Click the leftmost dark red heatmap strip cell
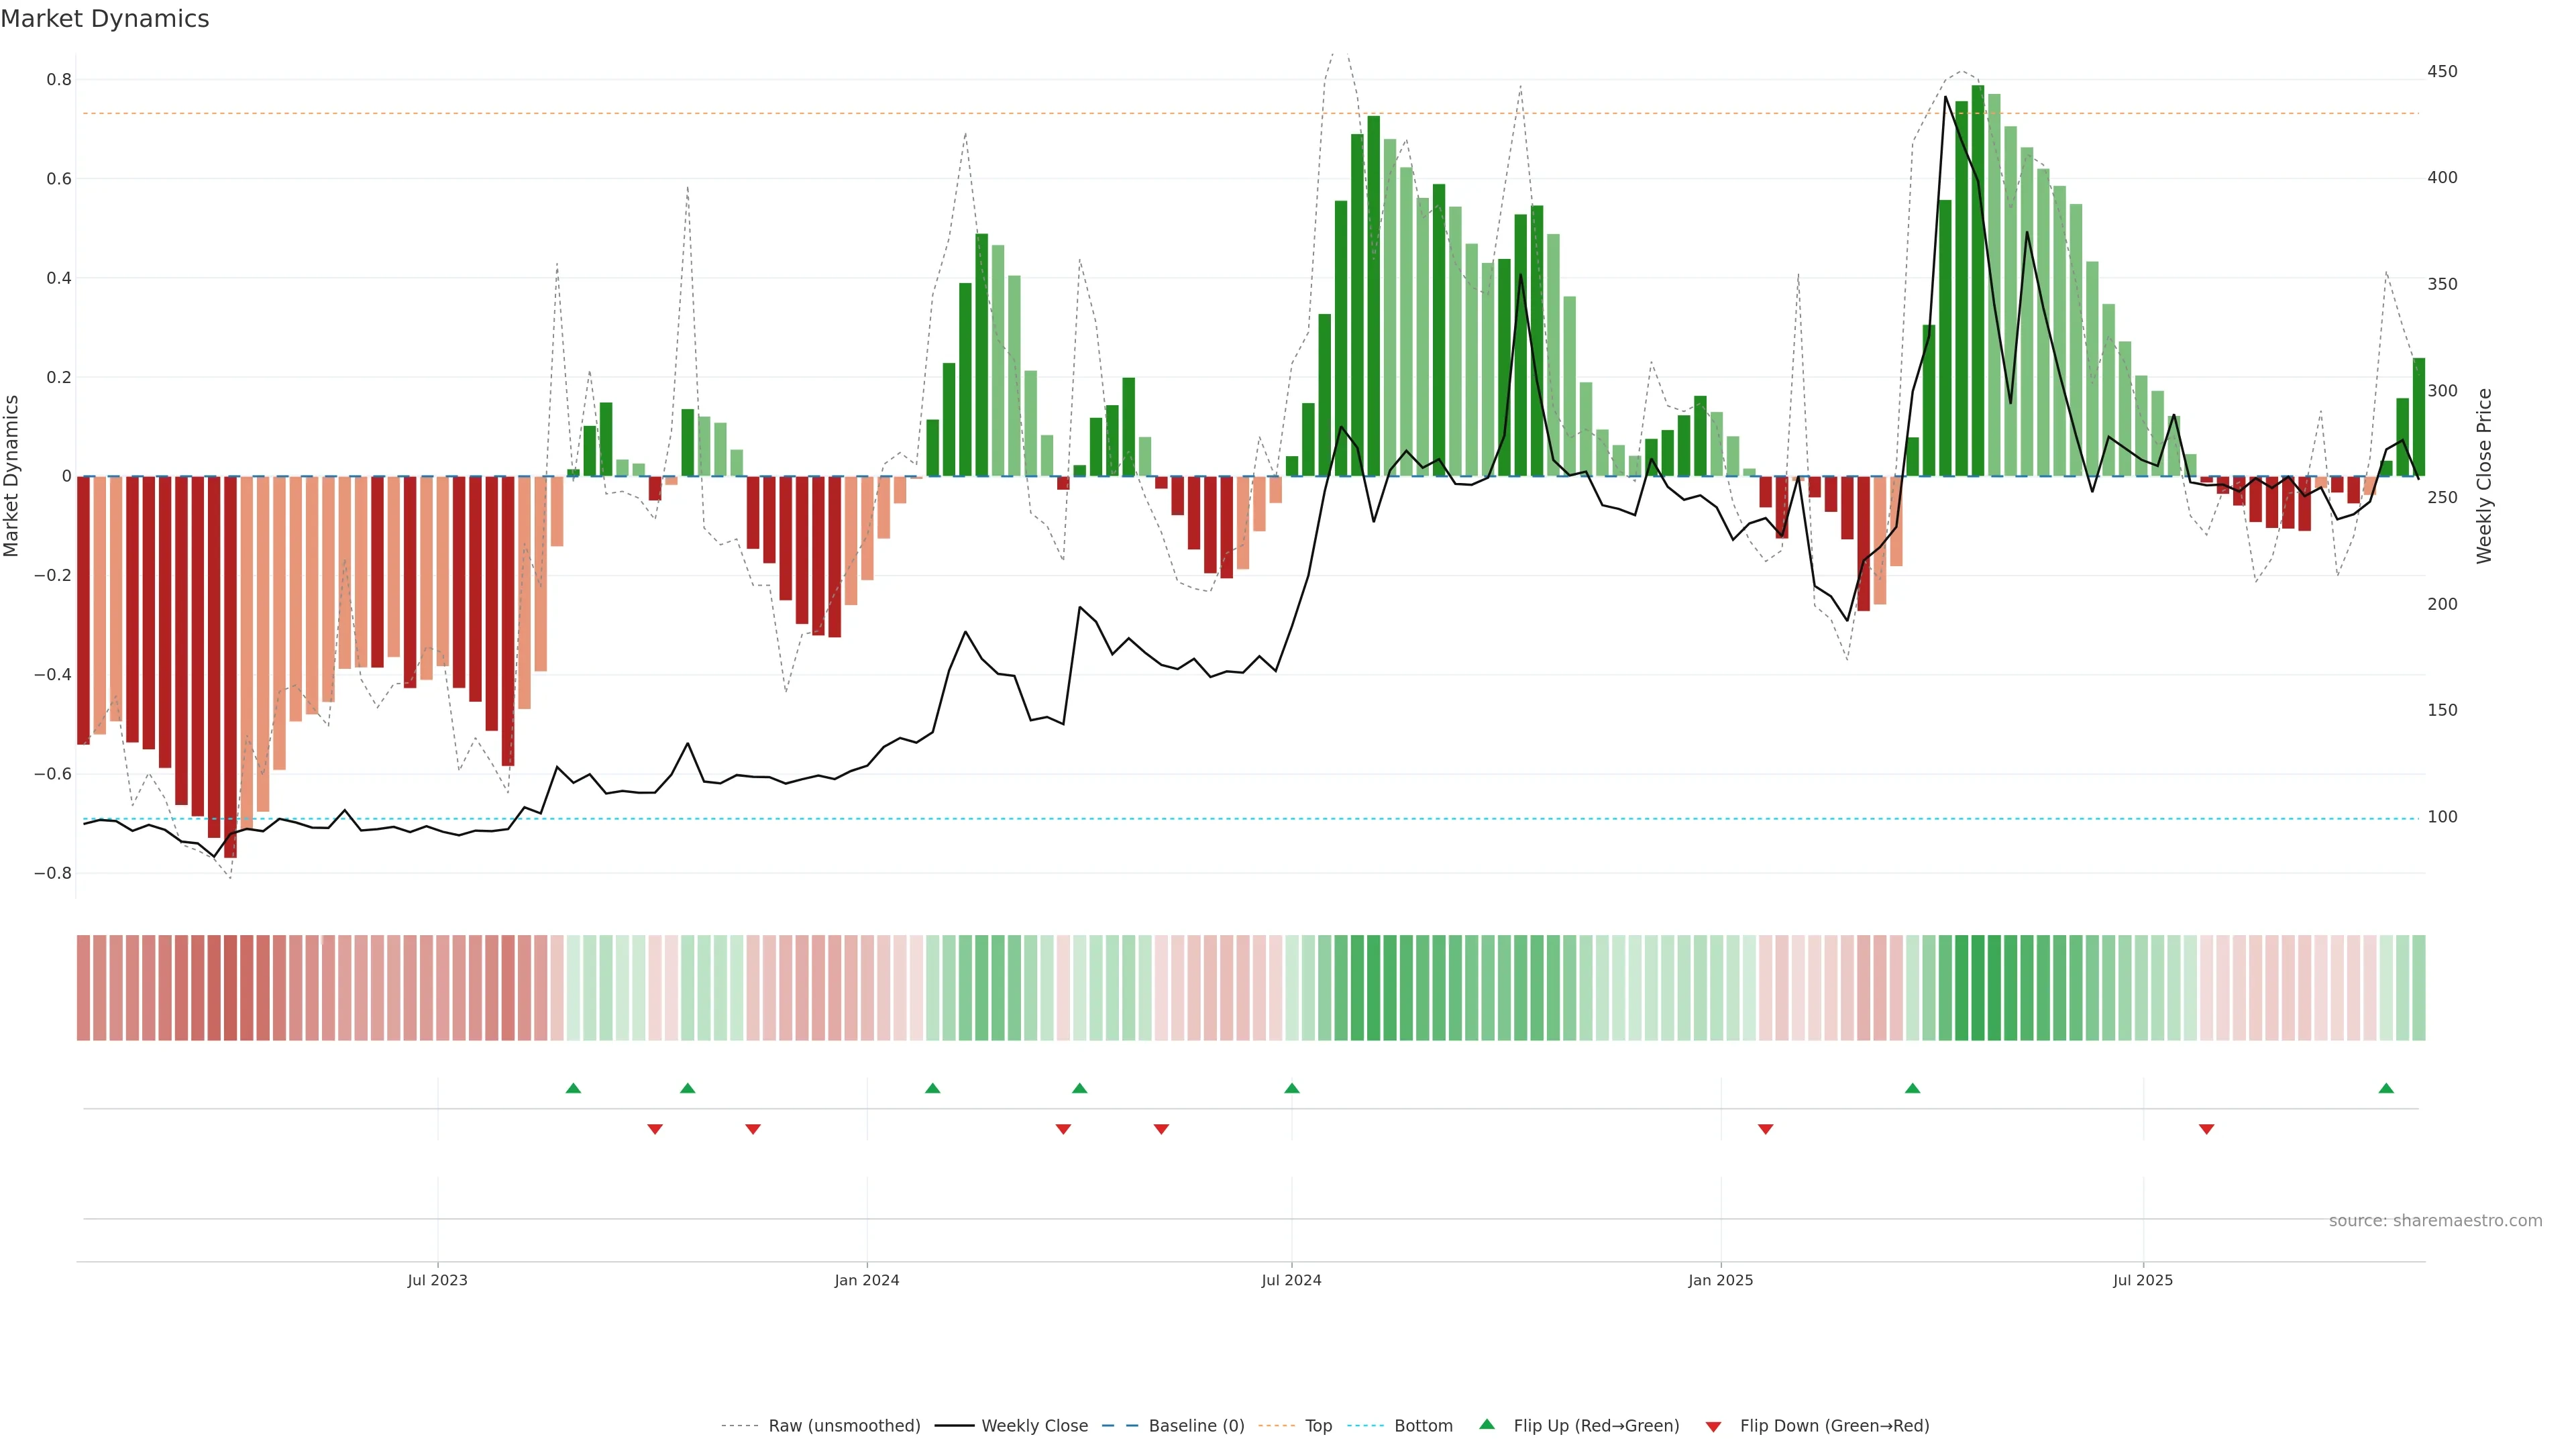The image size is (2576, 1449). tap(83, 987)
